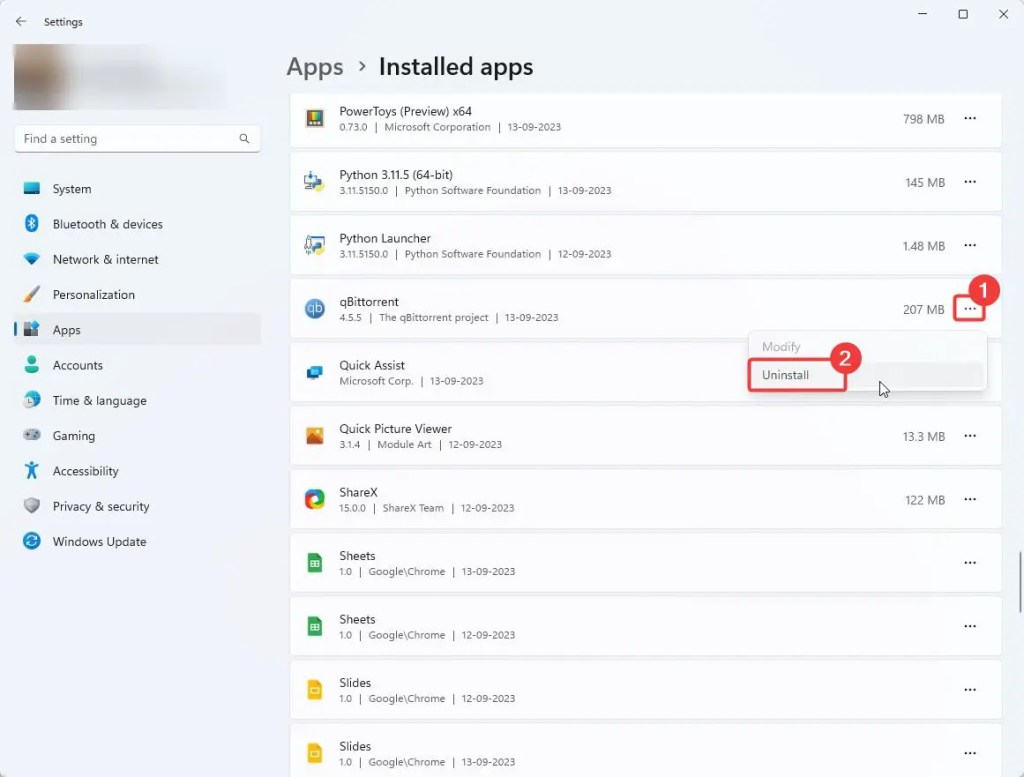Click the Slides icon dated 13-09-2023
This screenshot has height=777, width=1024.
click(315, 753)
